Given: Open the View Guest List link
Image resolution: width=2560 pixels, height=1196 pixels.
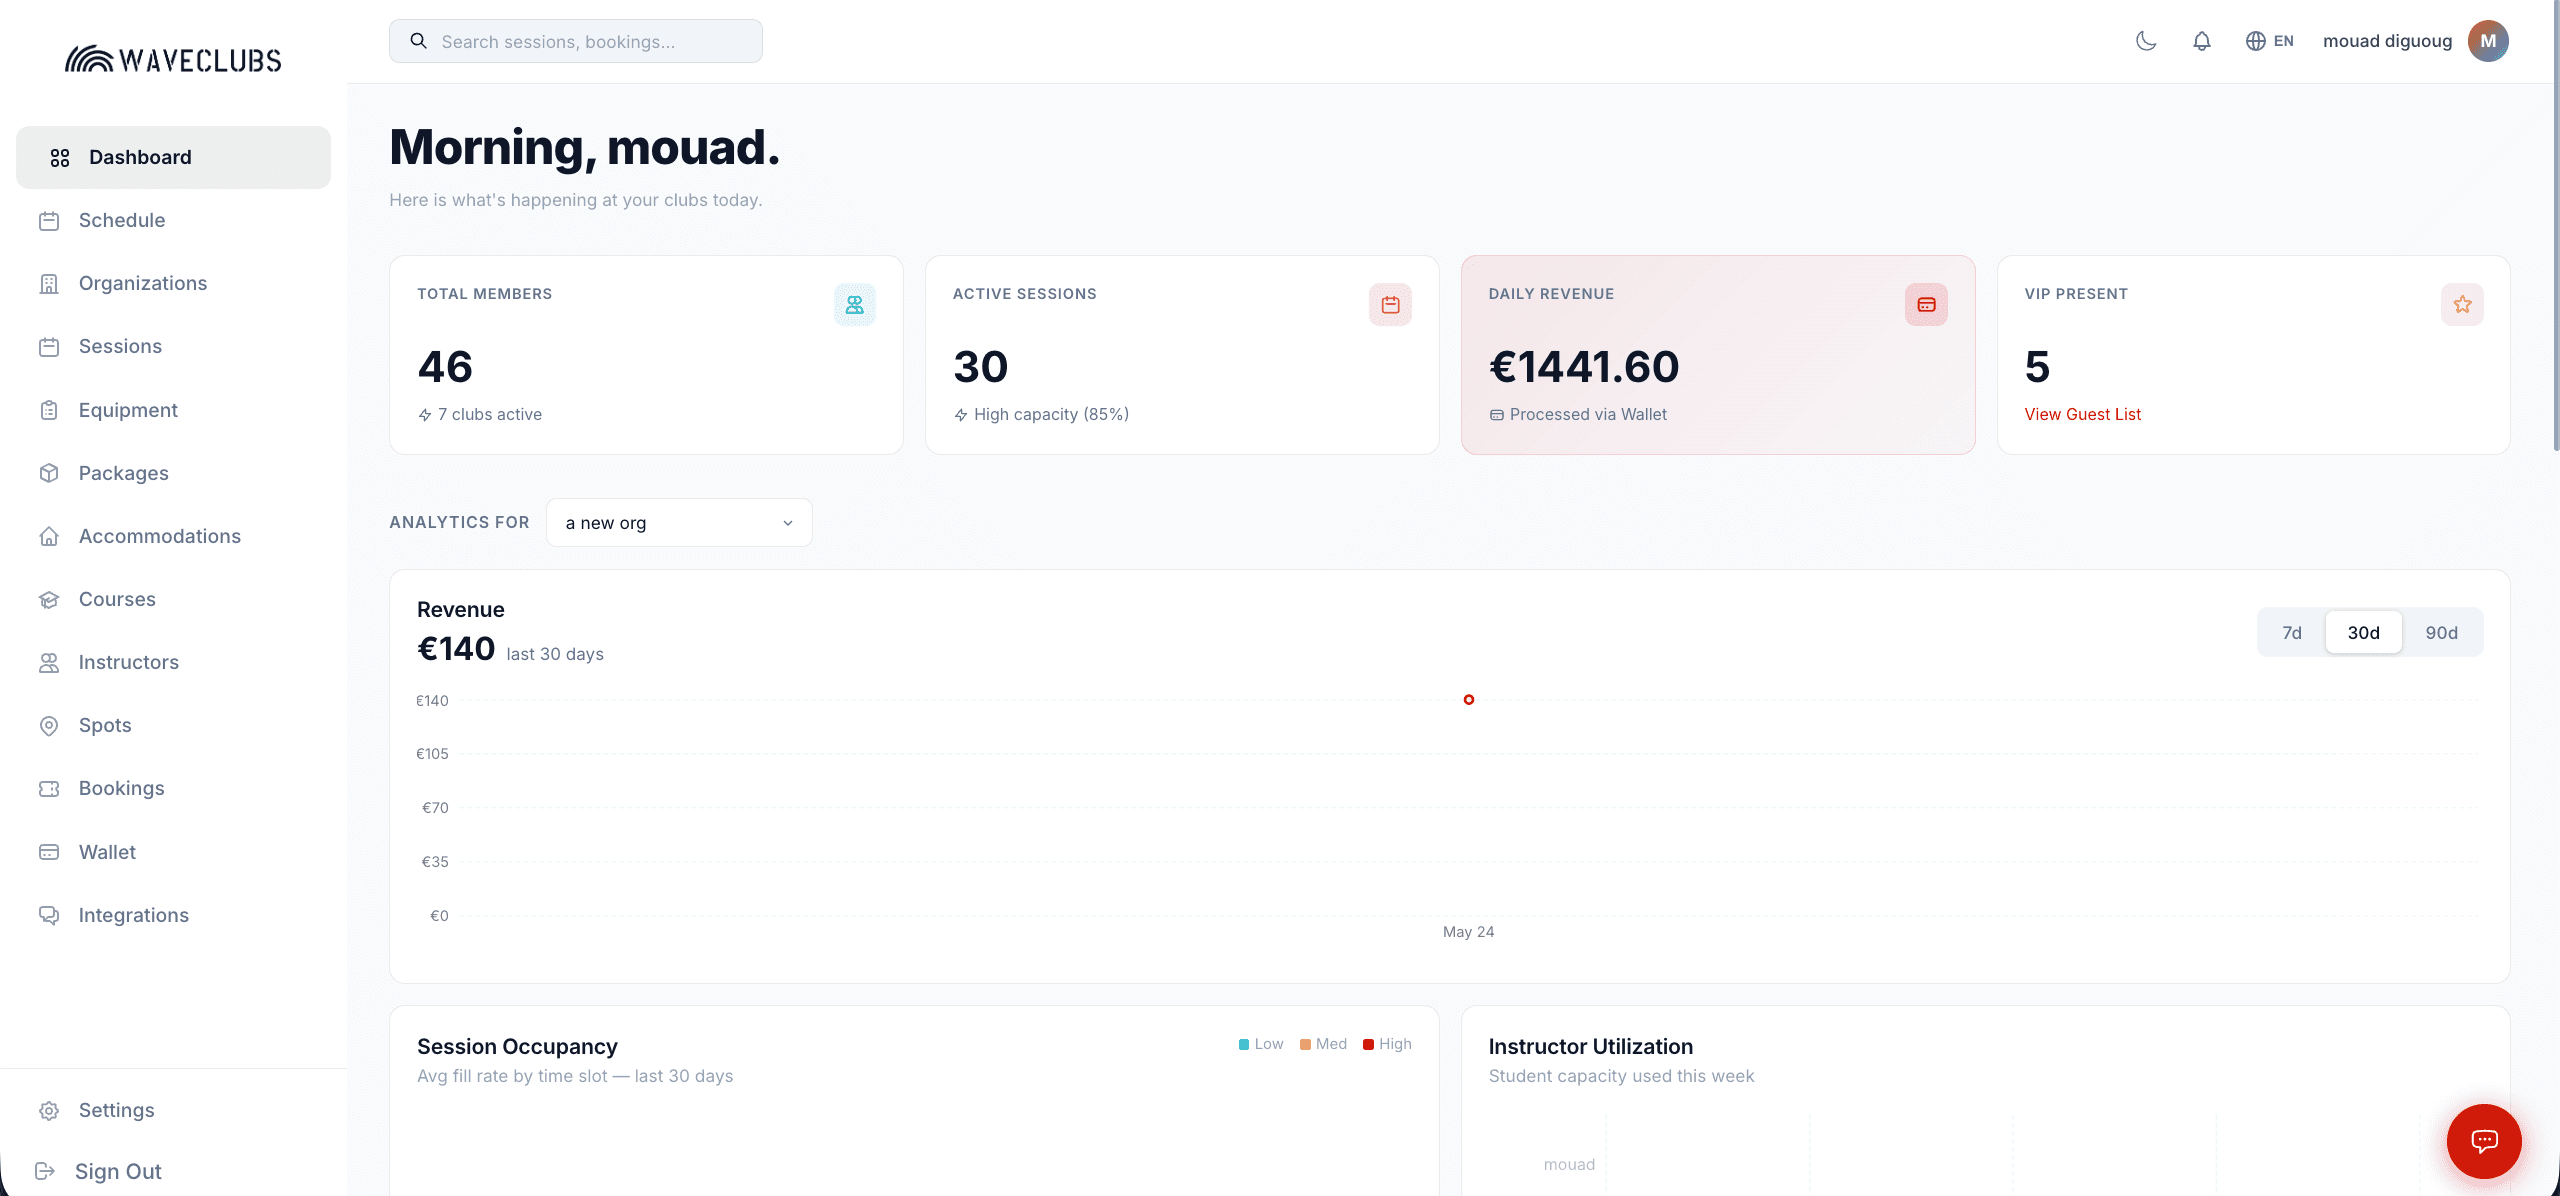Looking at the screenshot, I should pos(2082,414).
